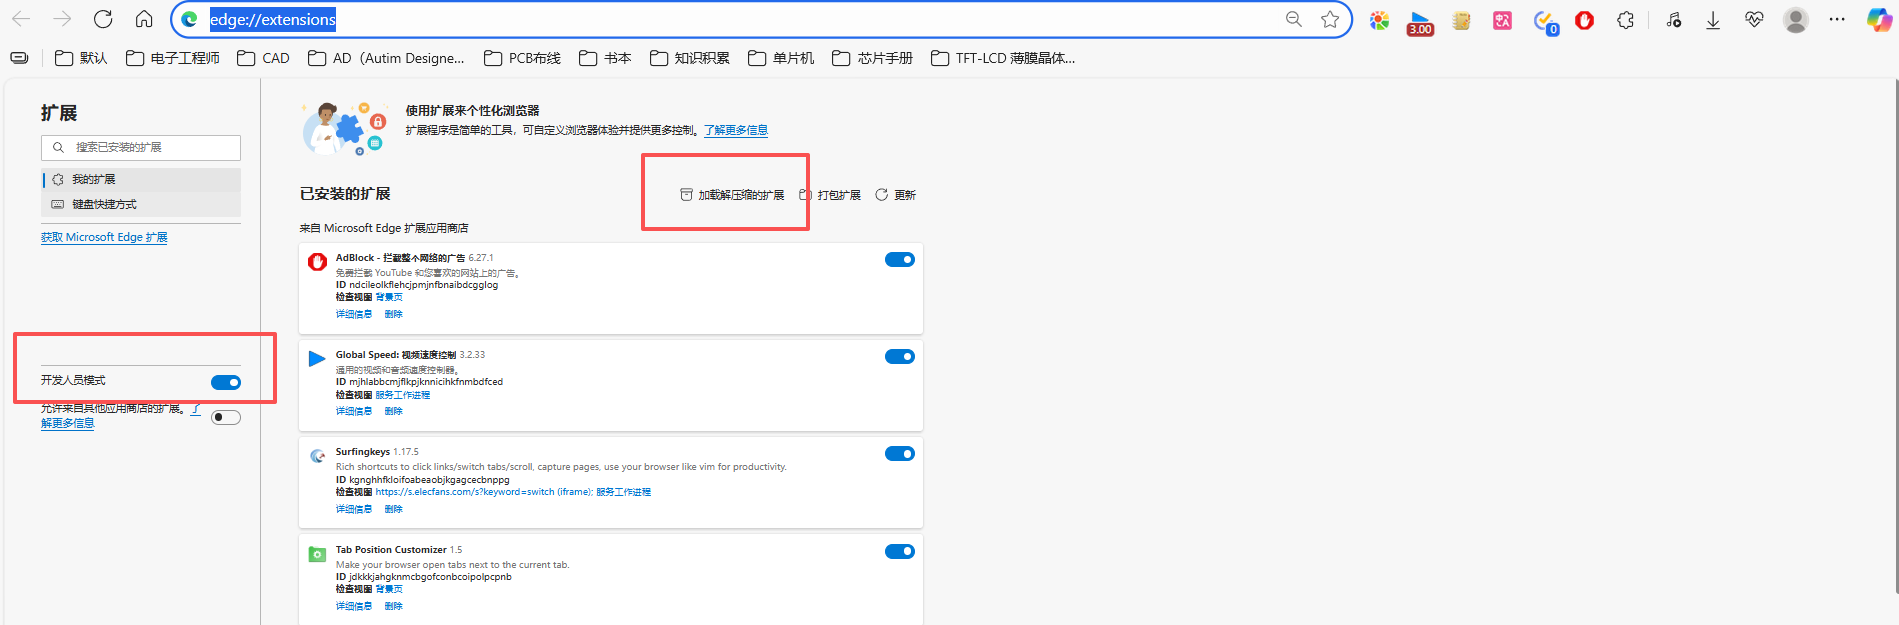Click 删除 to remove Surfingkeys
1899x625 pixels.
(393, 509)
